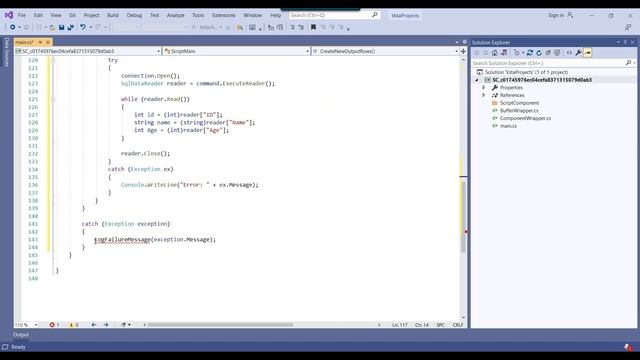Open the Attach dropdown arrow
The image size is (640, 360).
pyautogui.click(x=221, y=27)
